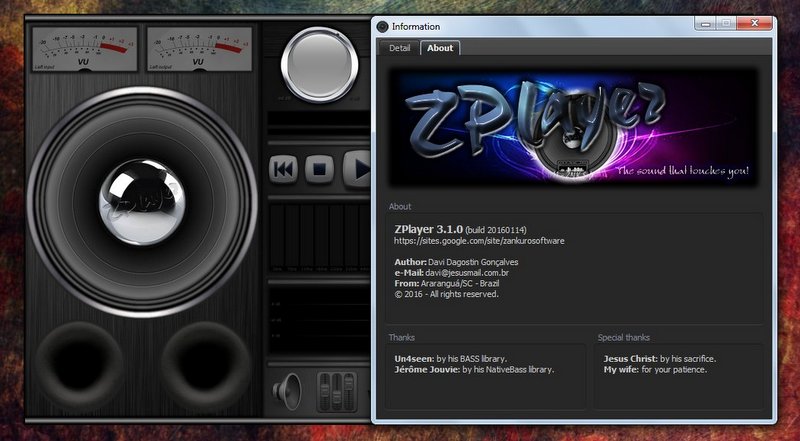Click the Information window title icon
Viewport: 800px width, 441px height.
click(382, 27)
